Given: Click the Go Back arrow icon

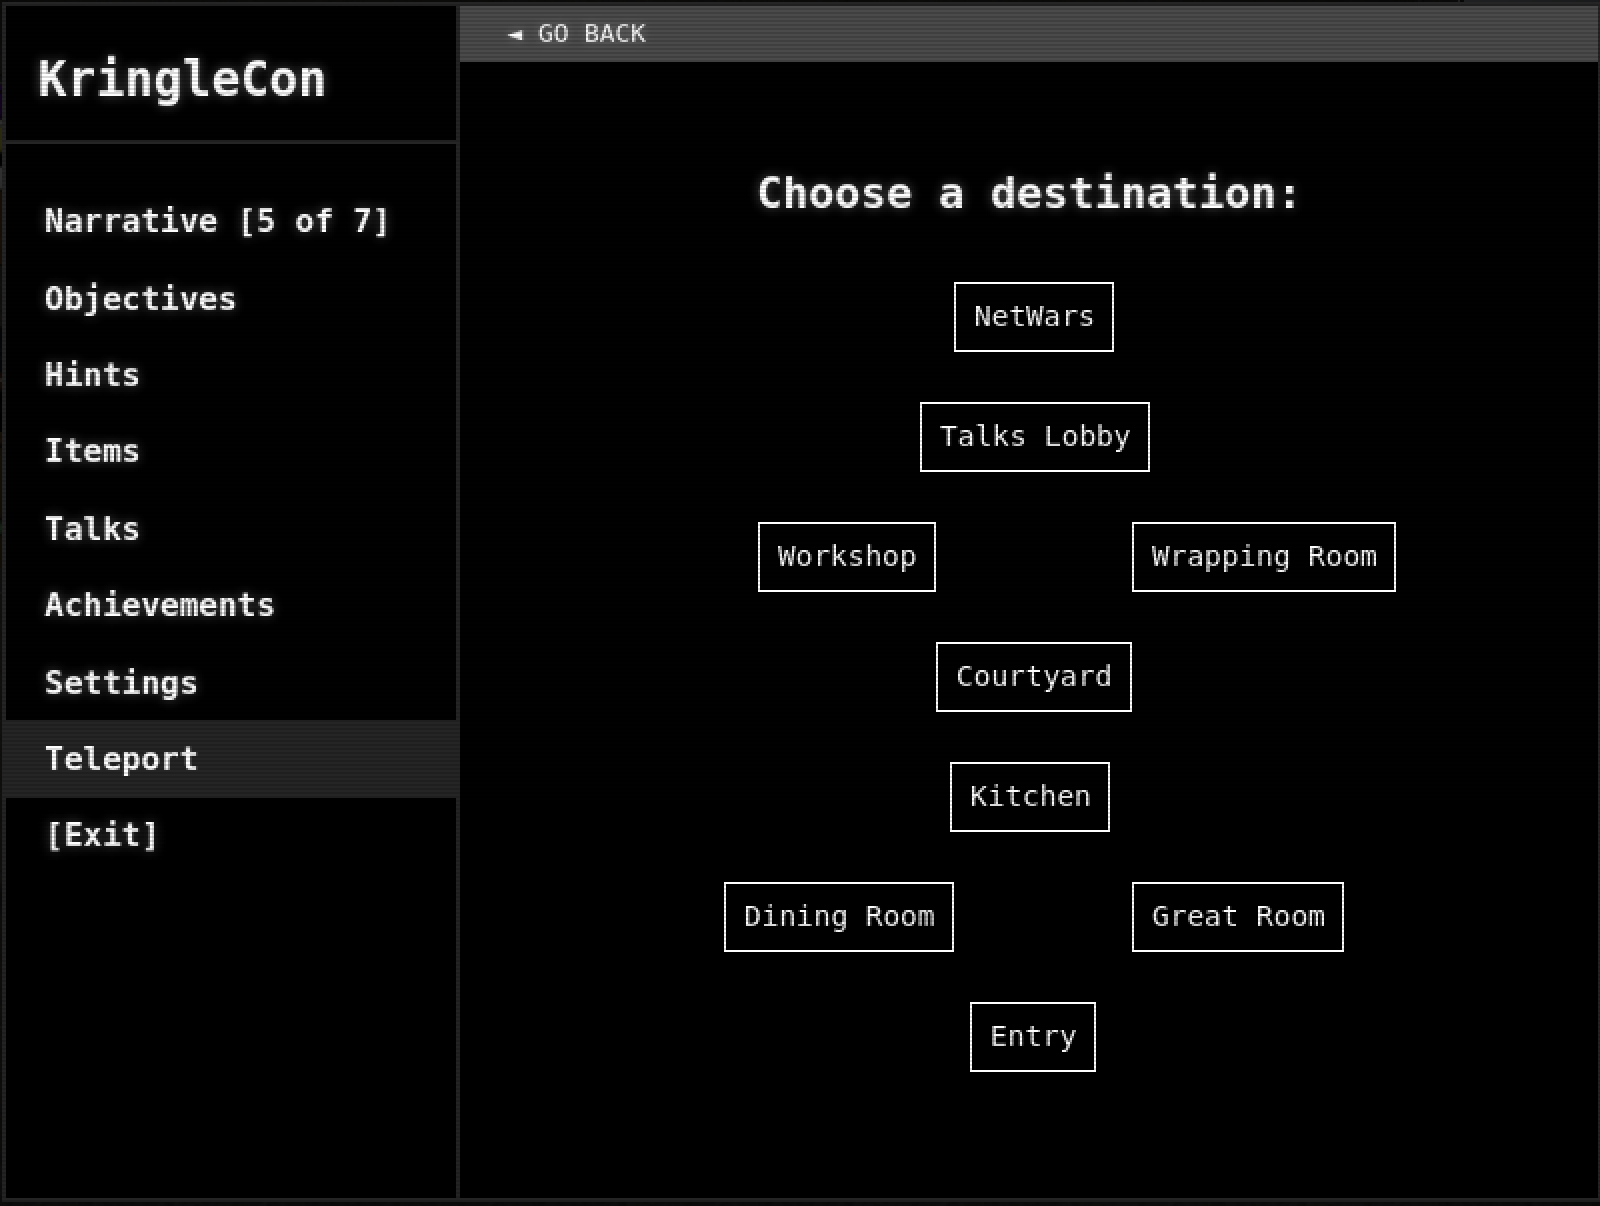Looking at the screenshot, I should tap(515, 35).
